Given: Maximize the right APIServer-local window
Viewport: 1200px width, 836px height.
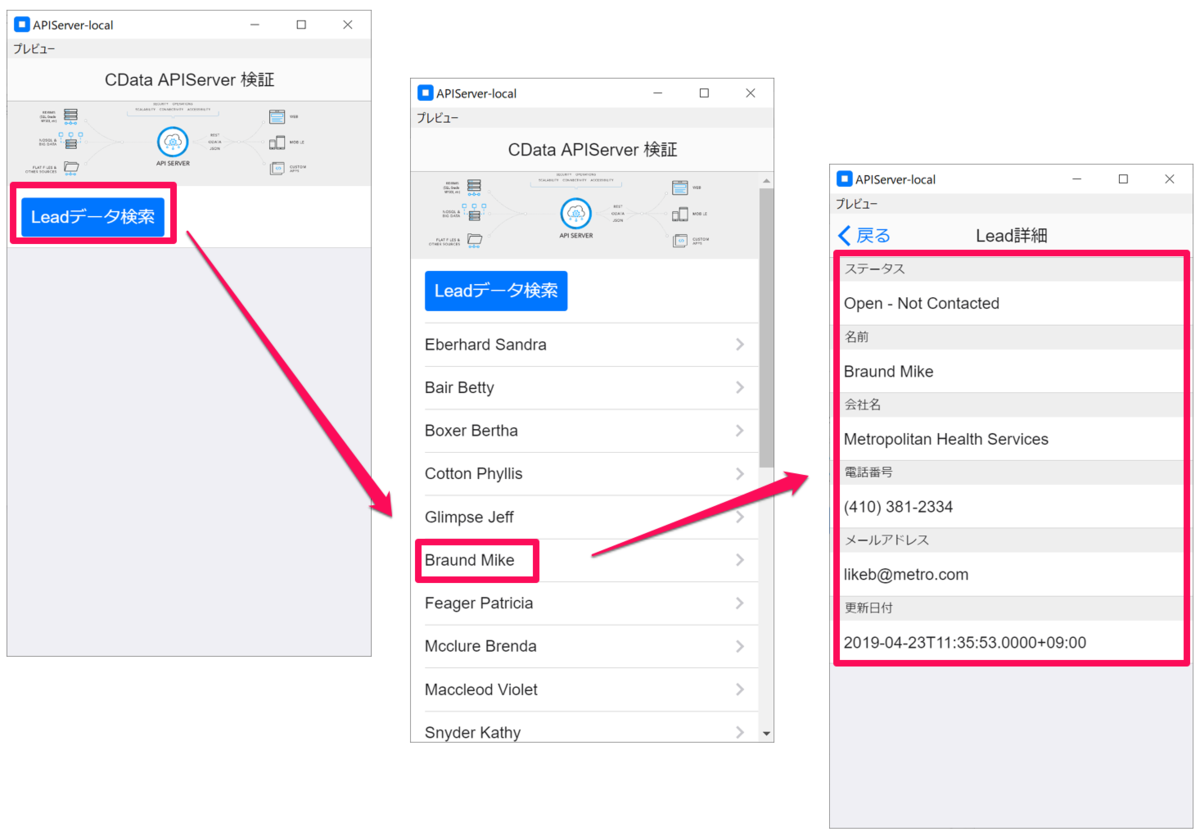Looking at the screenshot, I should 1123,179.
